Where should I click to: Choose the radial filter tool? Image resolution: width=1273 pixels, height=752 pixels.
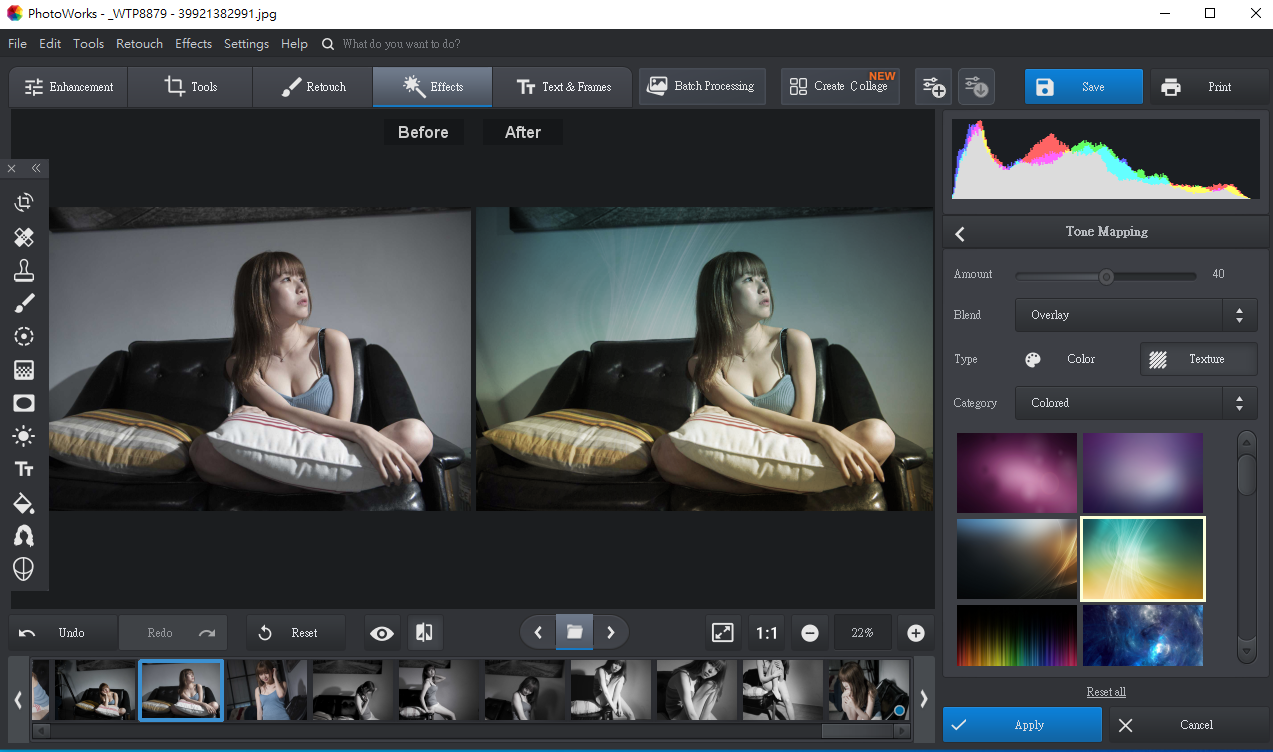pos(24,336)
